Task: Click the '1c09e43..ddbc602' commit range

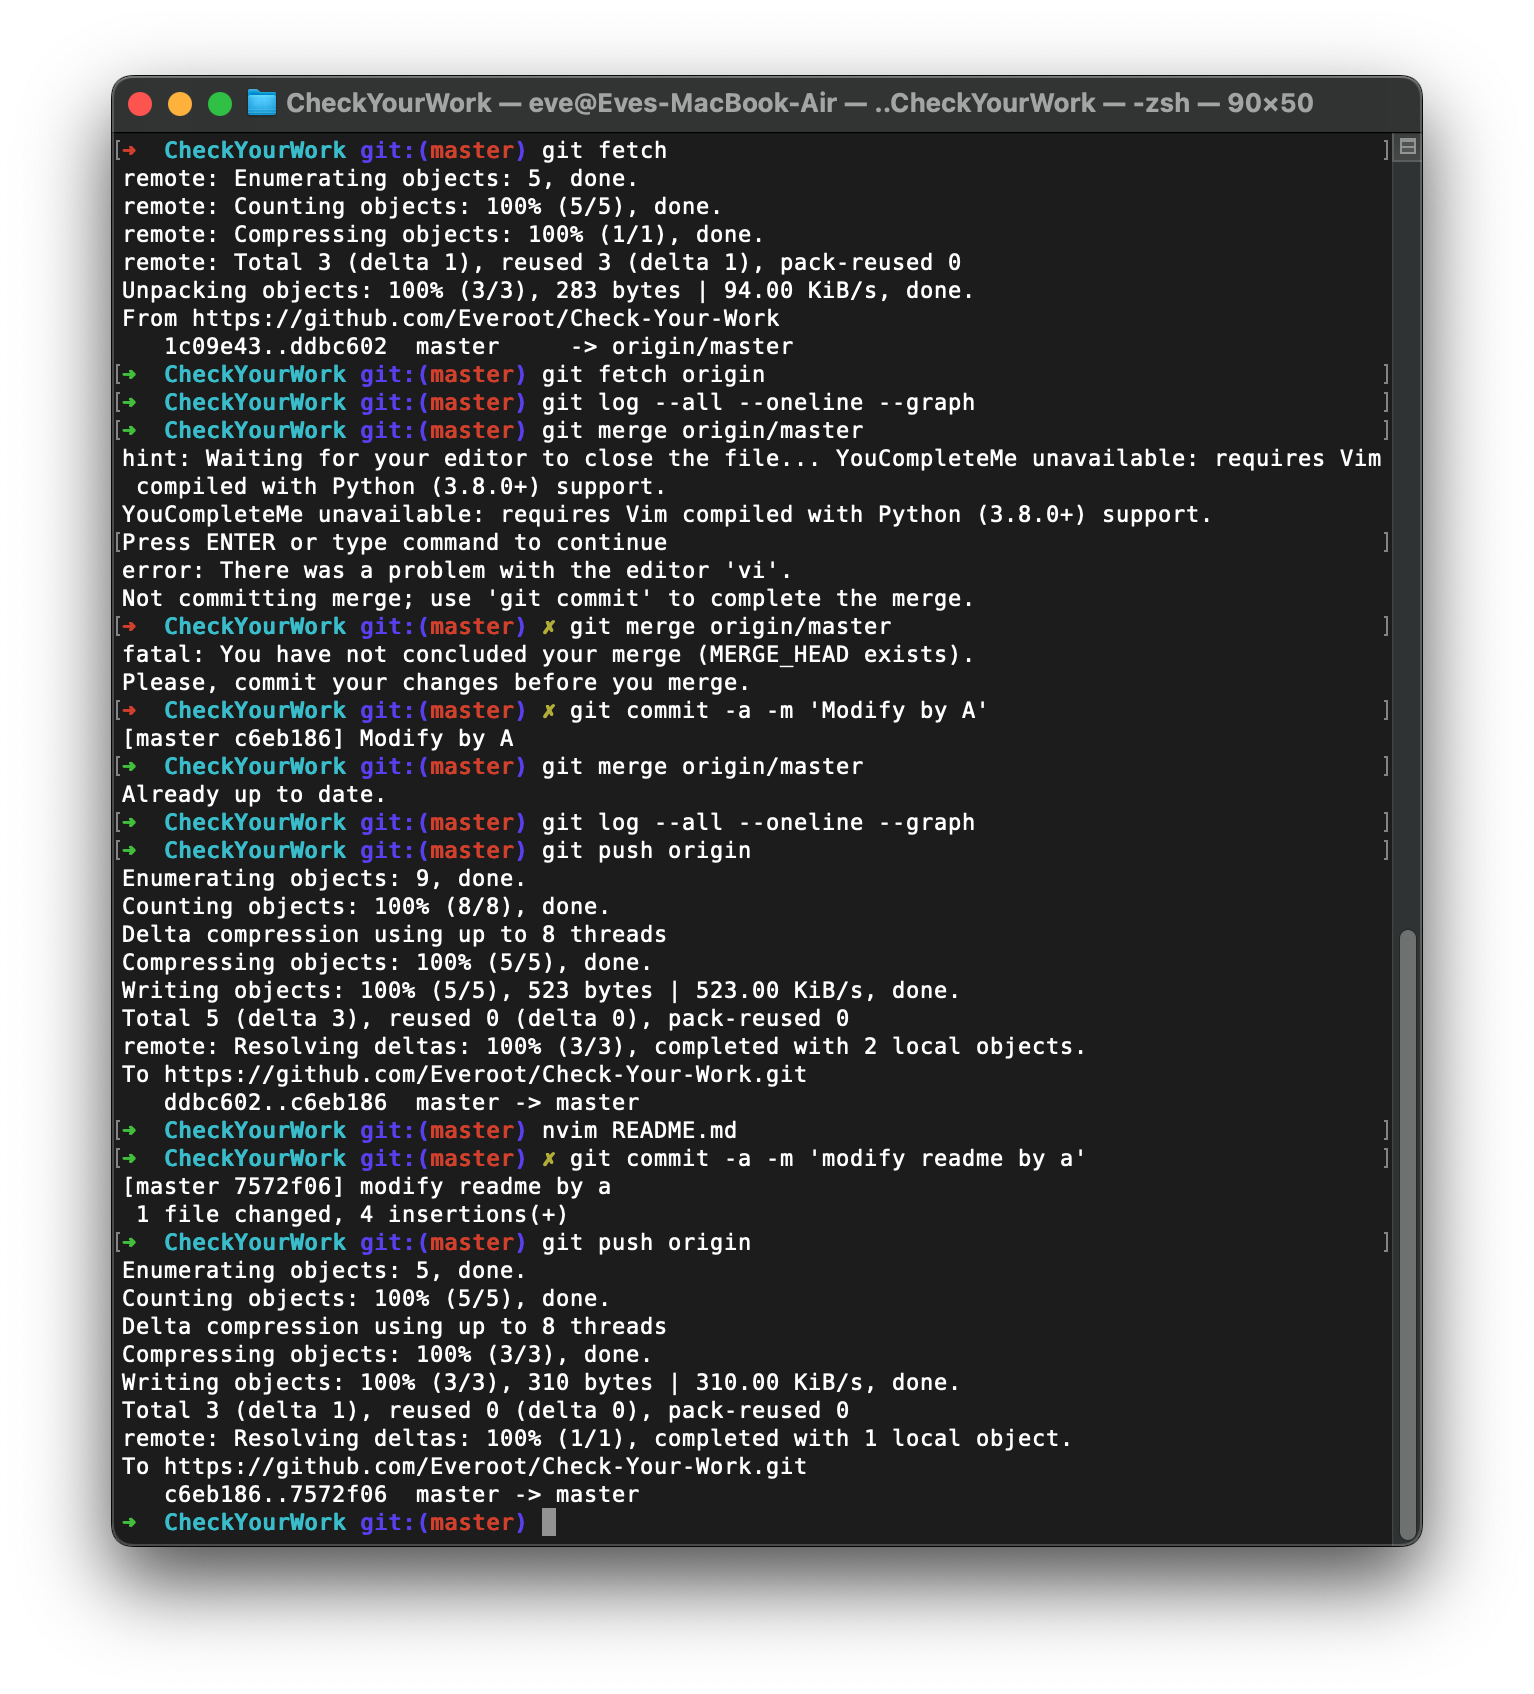Action: [275, 346]
